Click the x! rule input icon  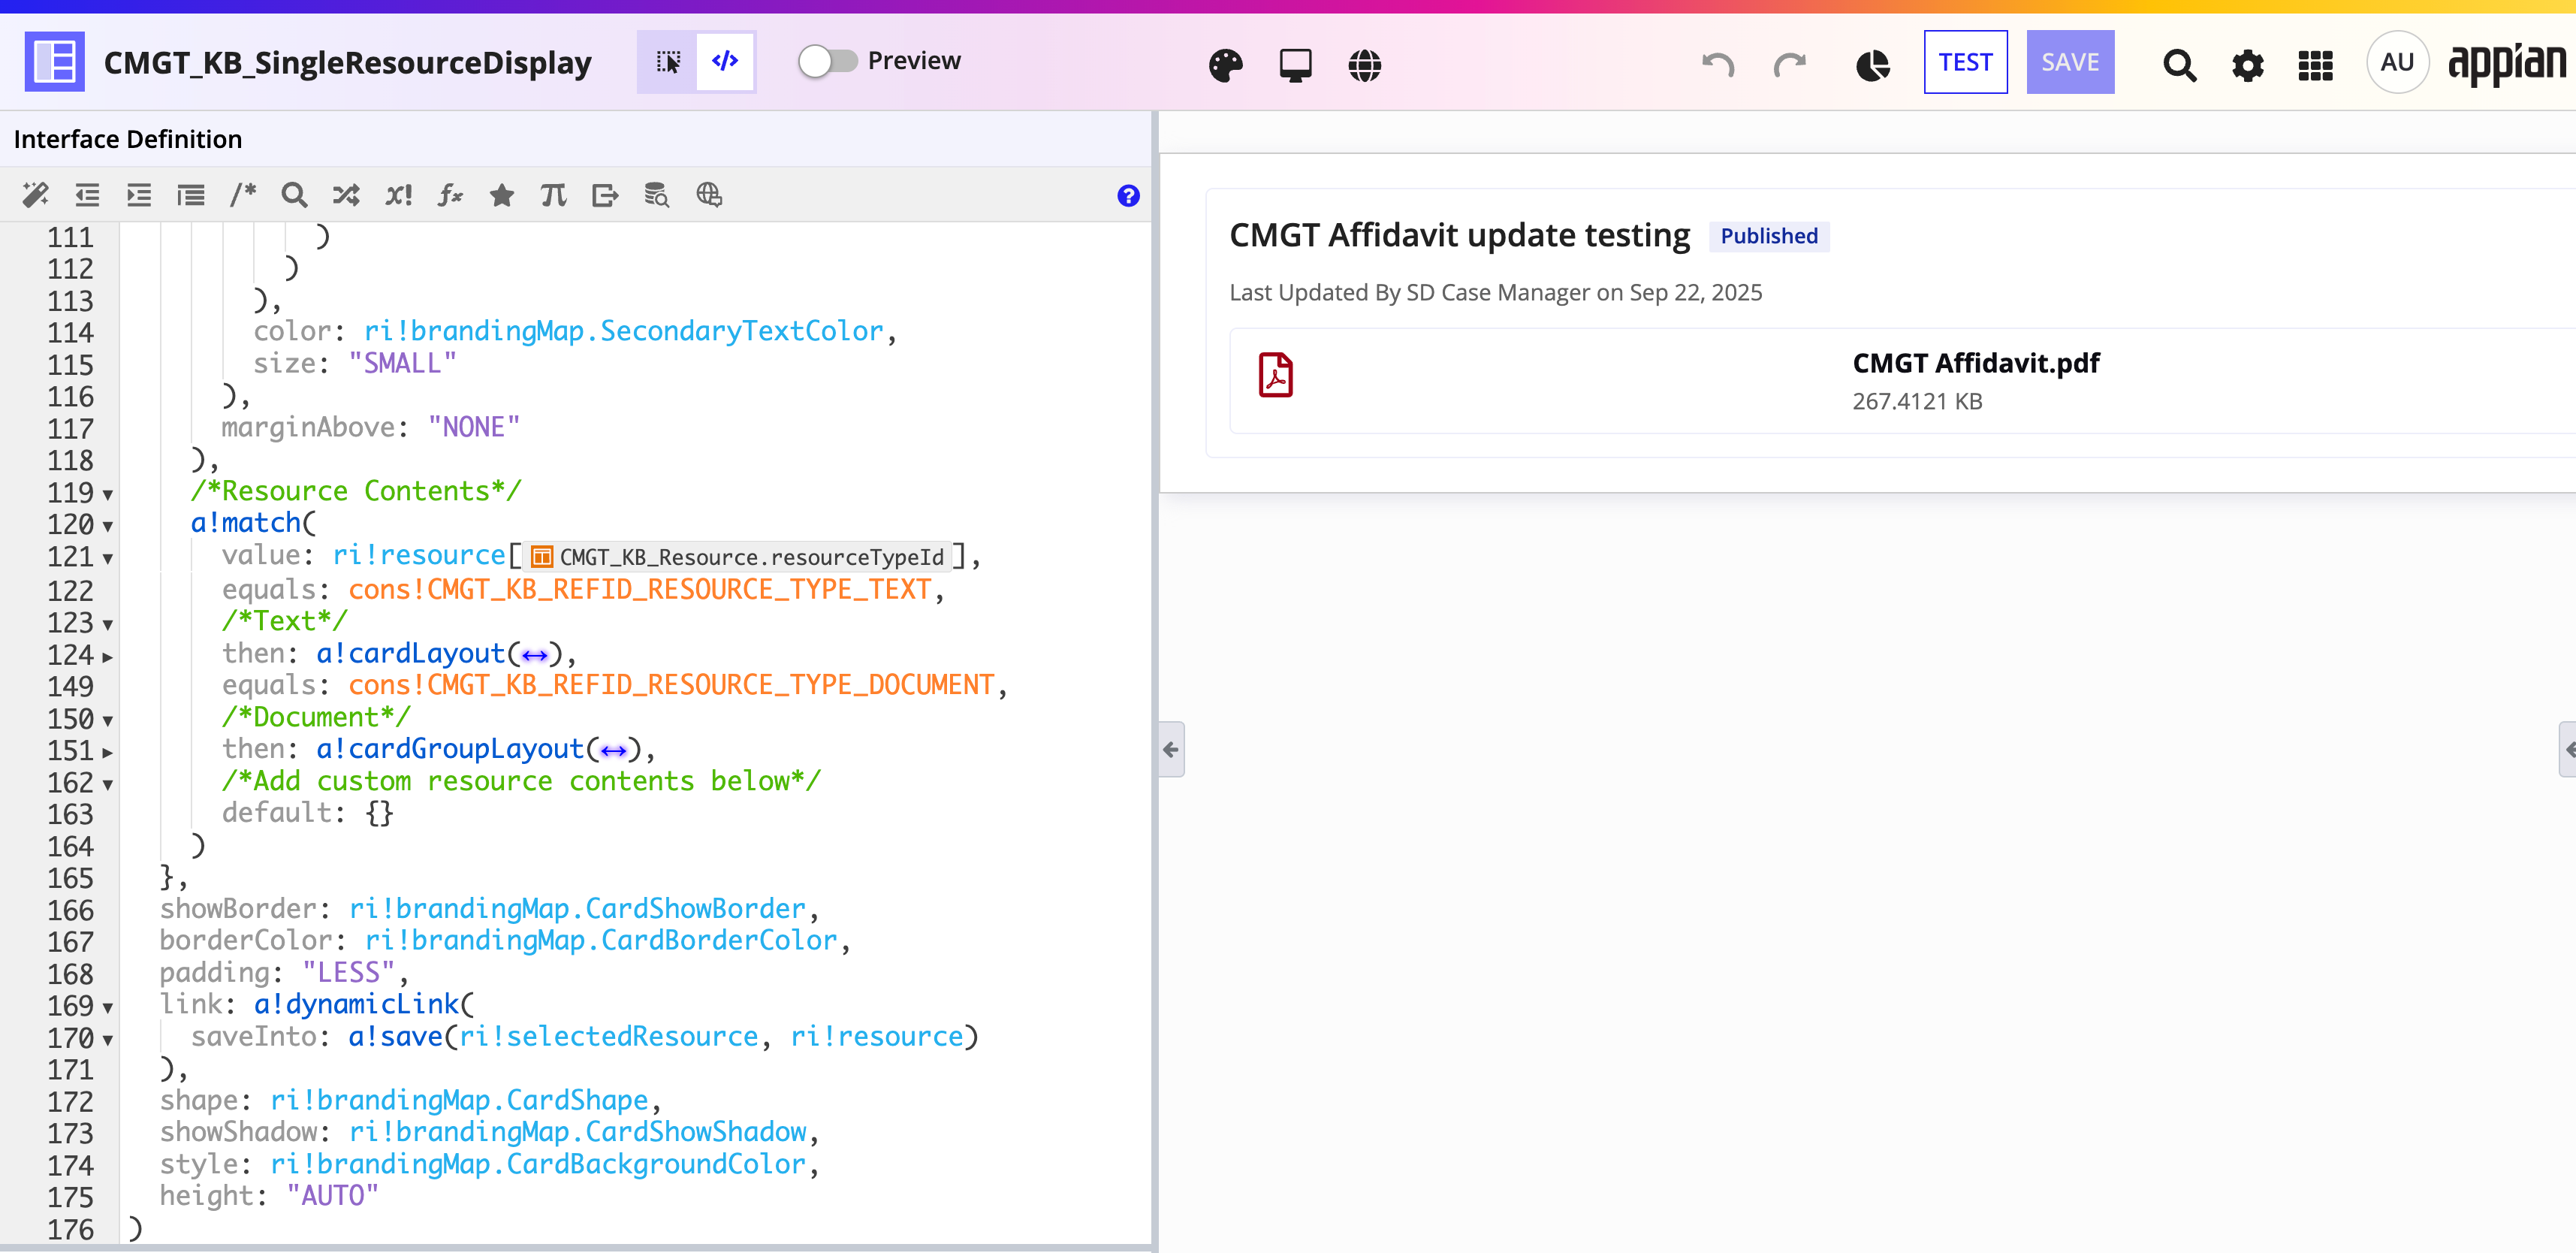[398, 195]
